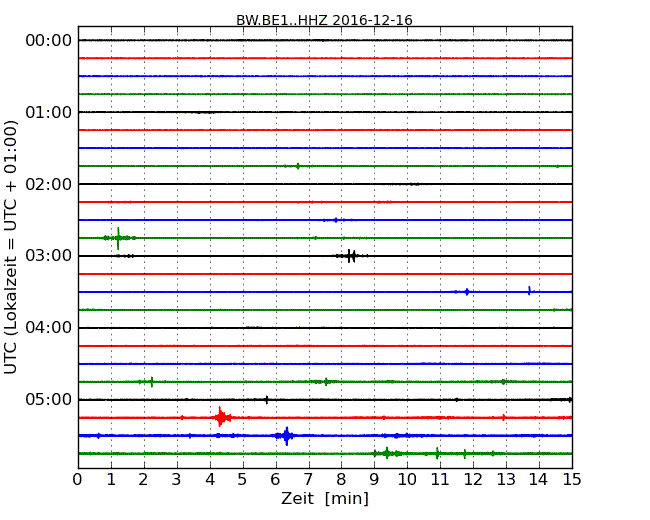Click the small blue spike near minute 7.8 on 02:30 trace
This screenshot has height=520, width=650.
pyautogui.click(x=336, y=220)
